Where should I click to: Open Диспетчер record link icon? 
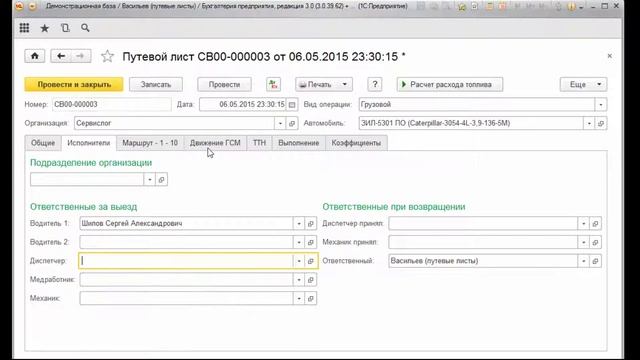click(x=311, y=261)
